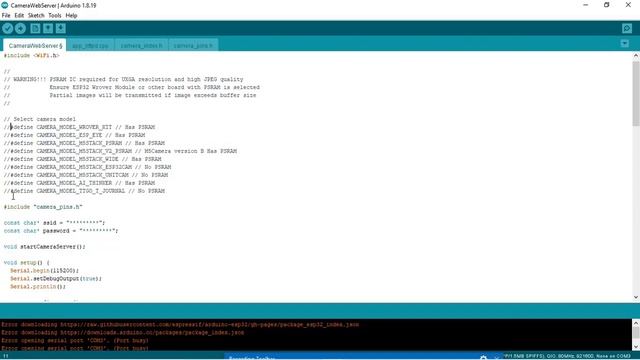Click the CAMERA_MODEL_M5STACK_PSRAM define line

[84, 143]
